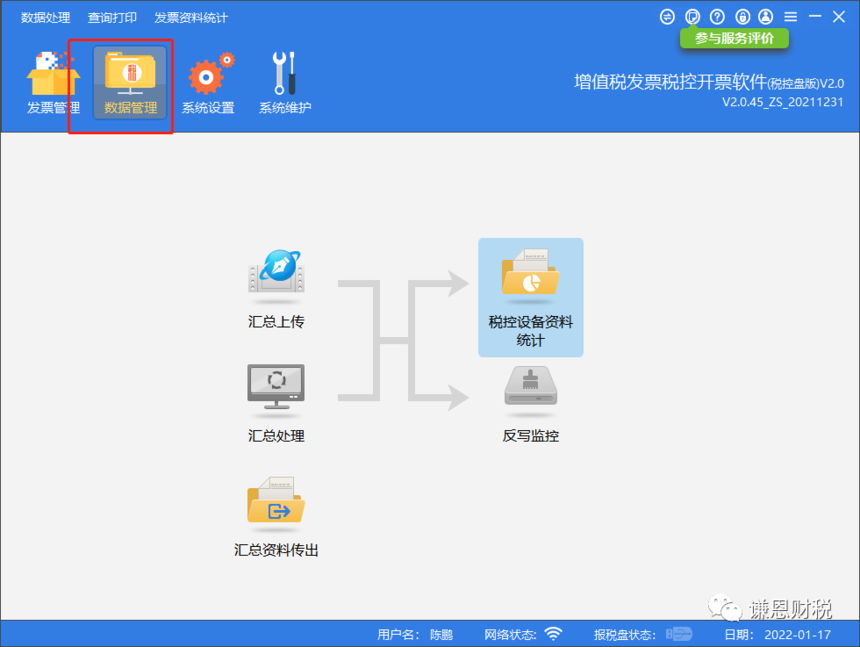This screenshot has height=647, width=860.
Task: Click the 网络状态 label
Action: pyautogui.click(x=510, y=635)
